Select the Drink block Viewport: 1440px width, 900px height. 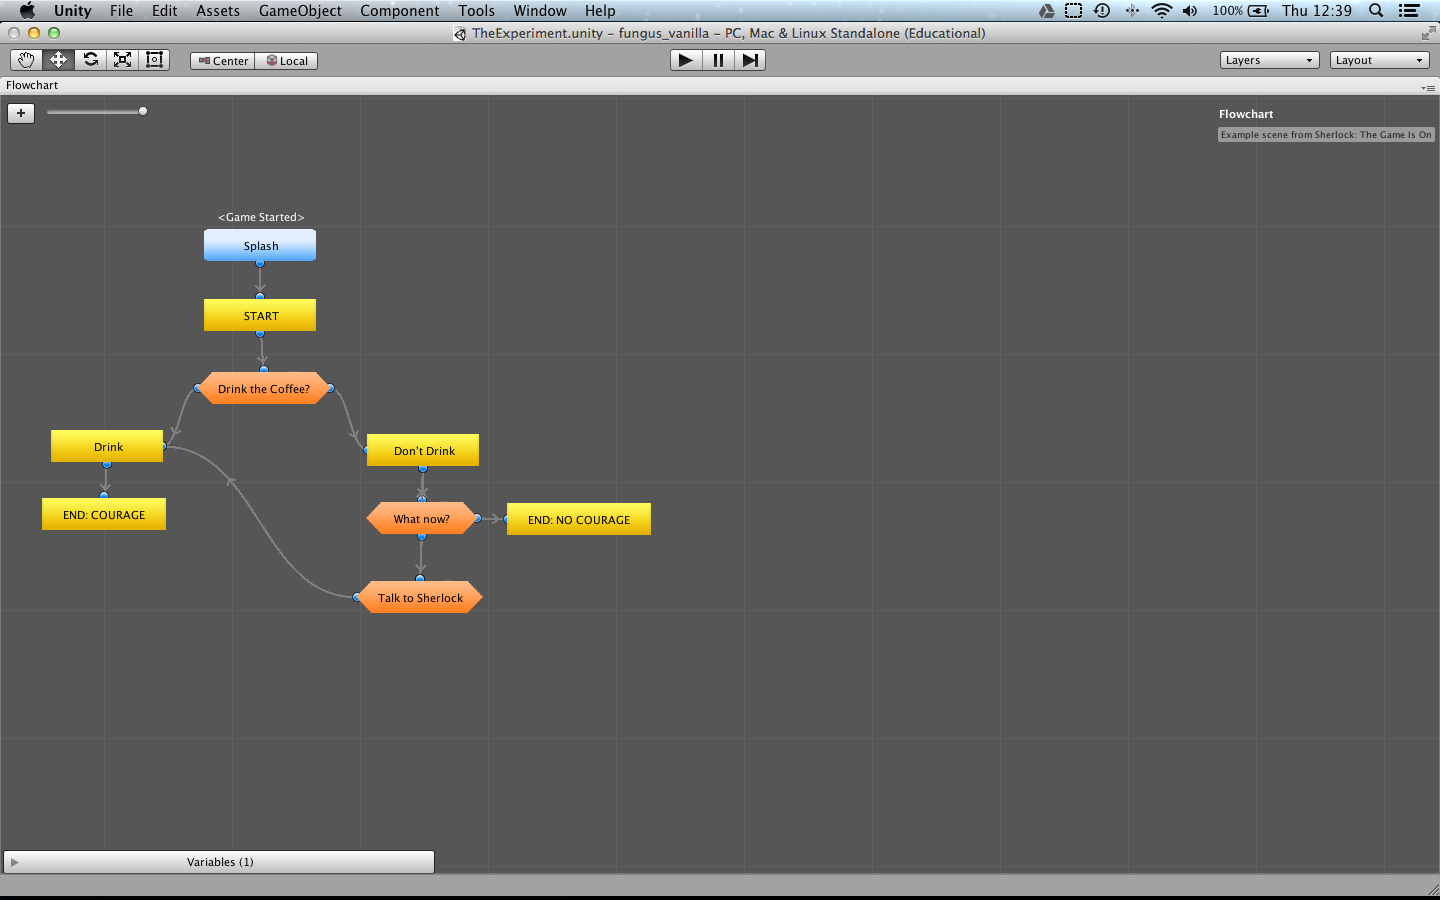coord(107,446)
